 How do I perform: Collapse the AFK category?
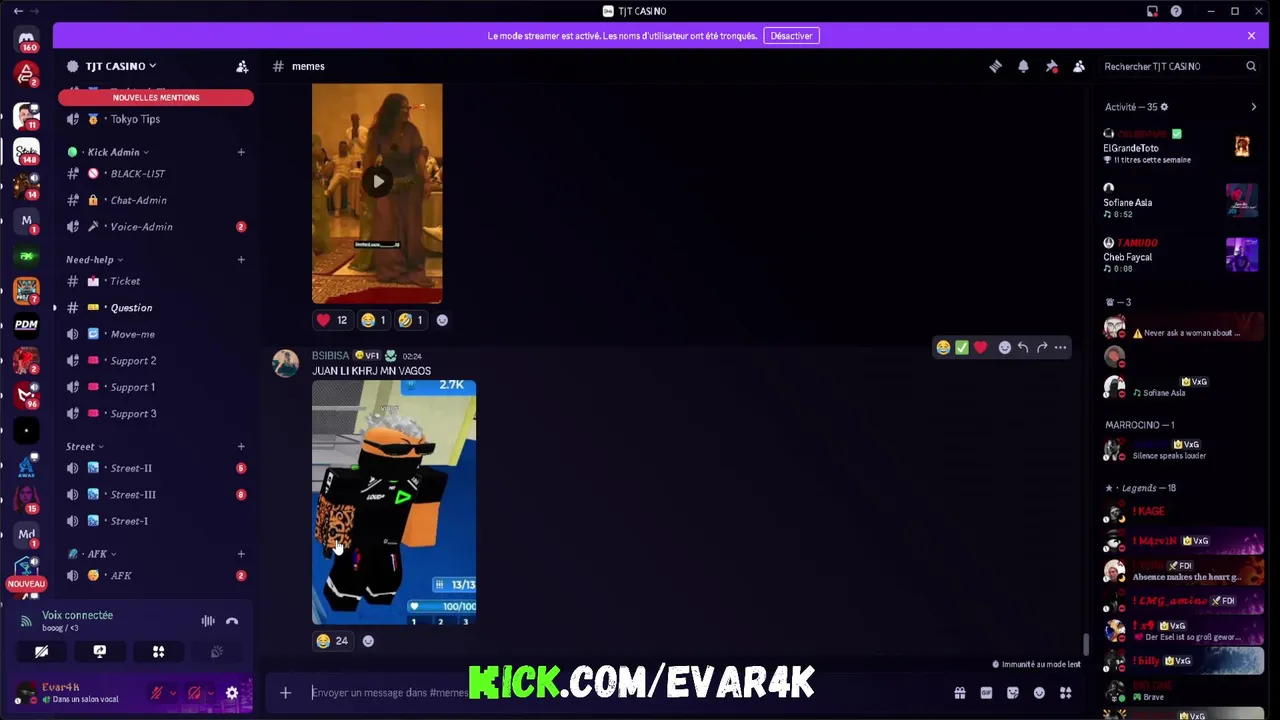[92, 553]
